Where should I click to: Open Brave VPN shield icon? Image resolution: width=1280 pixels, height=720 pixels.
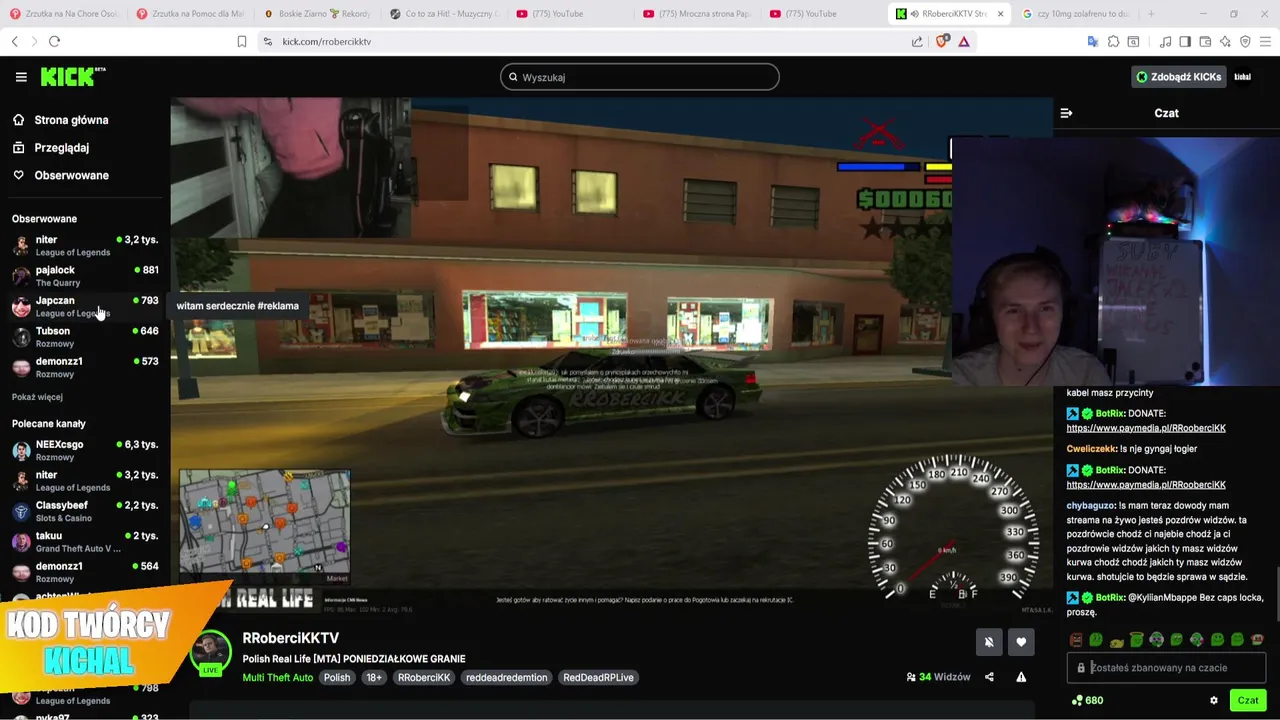tap(1245, 41)
